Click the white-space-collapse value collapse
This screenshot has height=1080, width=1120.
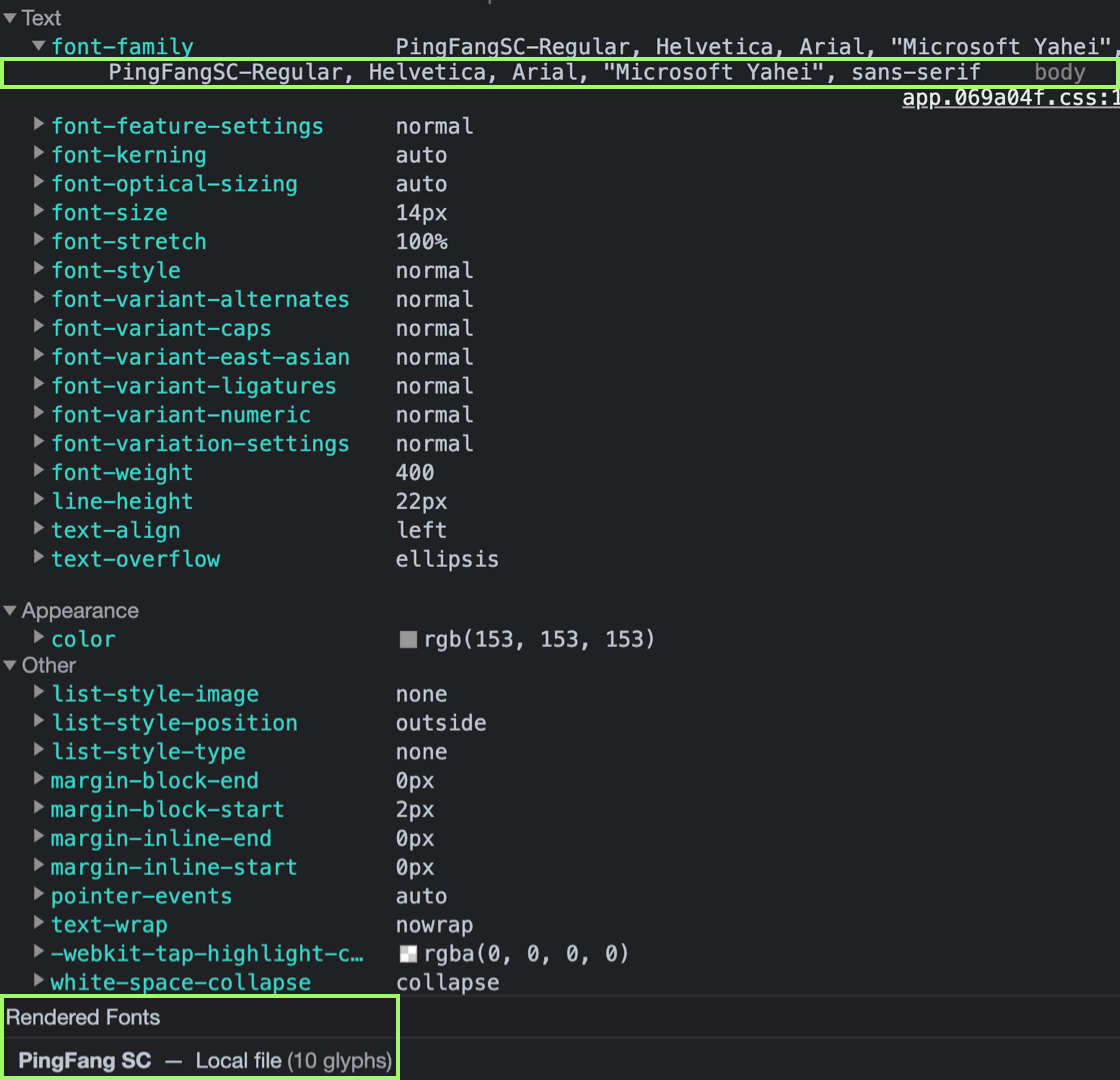coord(447,983)
